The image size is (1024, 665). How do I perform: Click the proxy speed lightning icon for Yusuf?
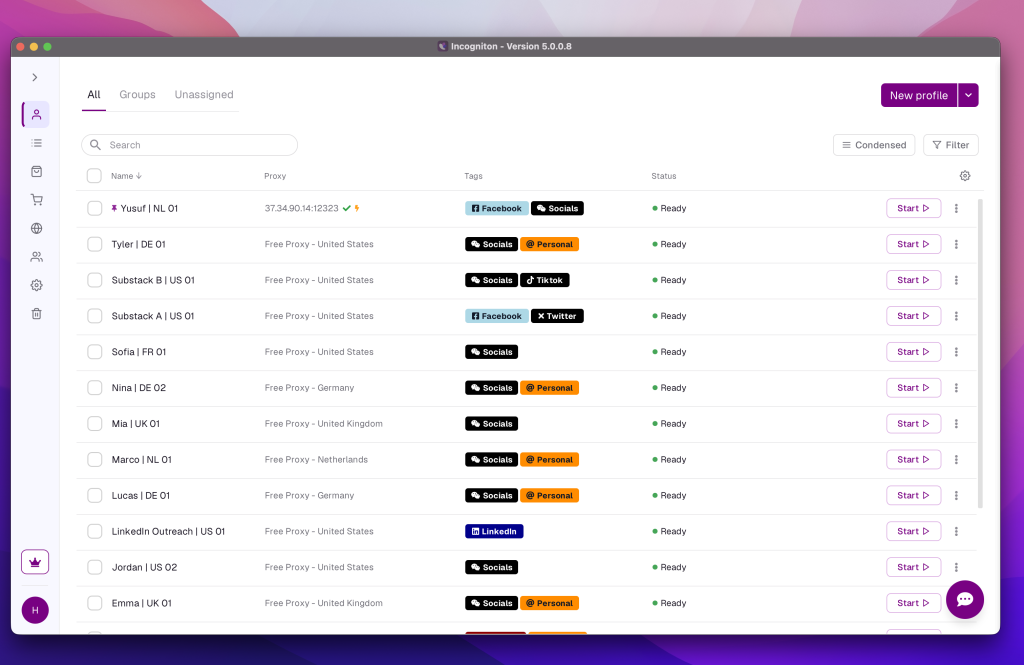tap(357, 208)
